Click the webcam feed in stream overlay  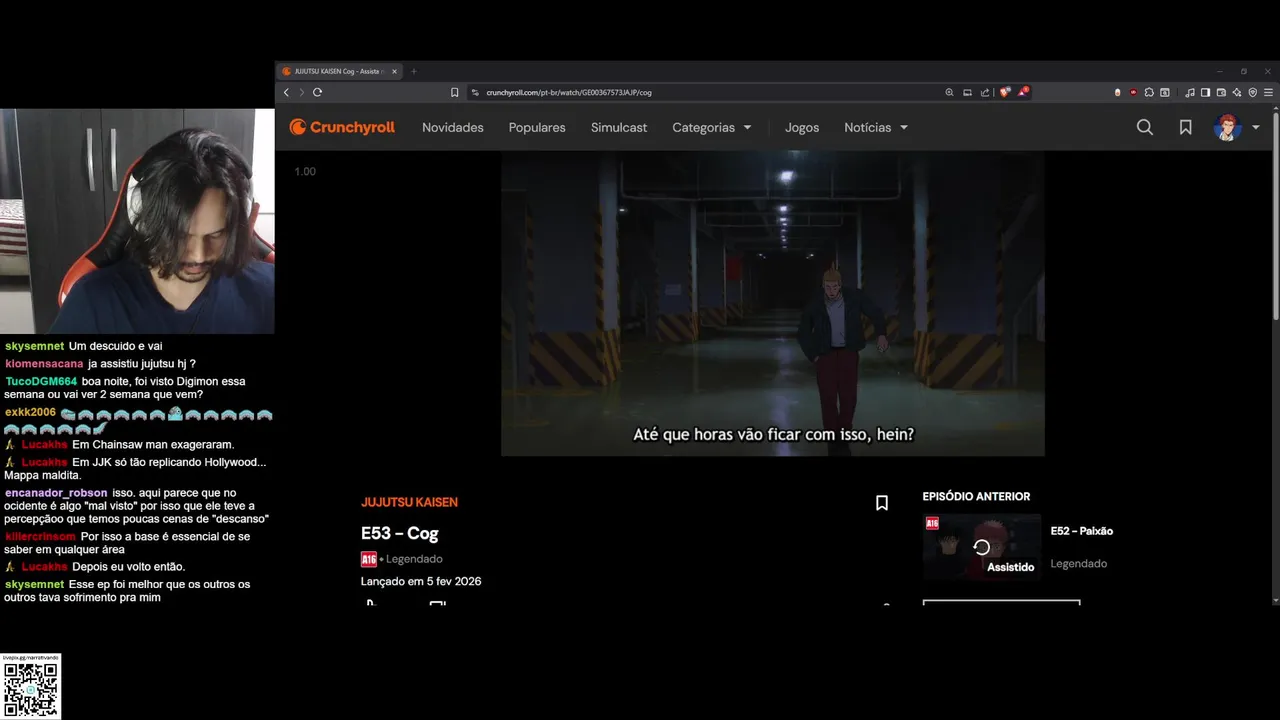[137, 221]
